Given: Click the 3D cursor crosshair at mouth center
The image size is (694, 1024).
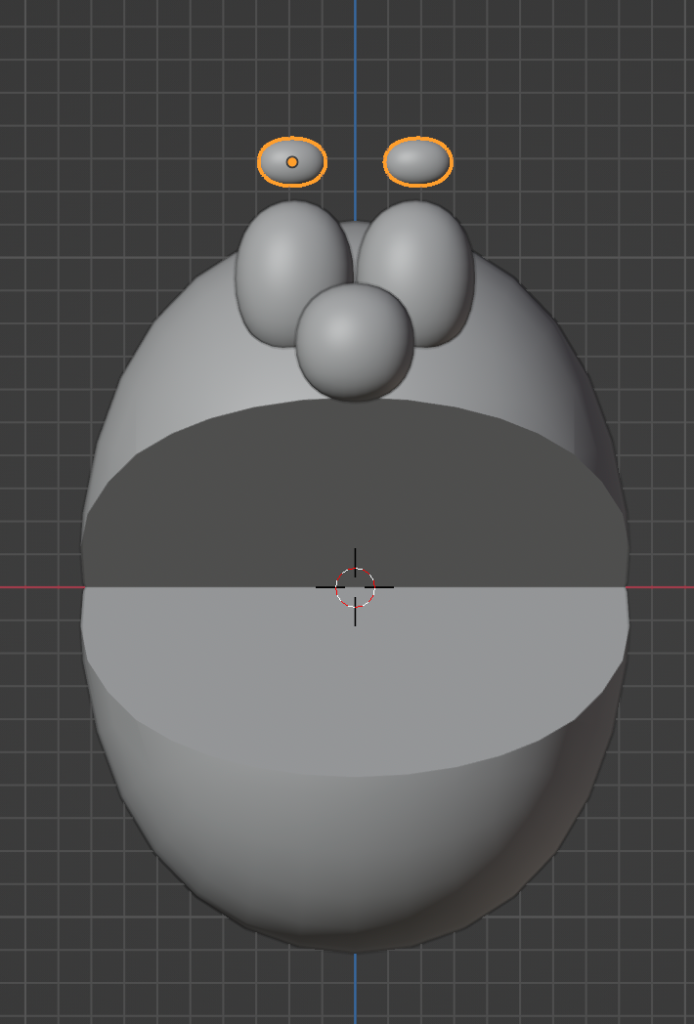Looking at the screenshot, I should (x=355, y=587).
